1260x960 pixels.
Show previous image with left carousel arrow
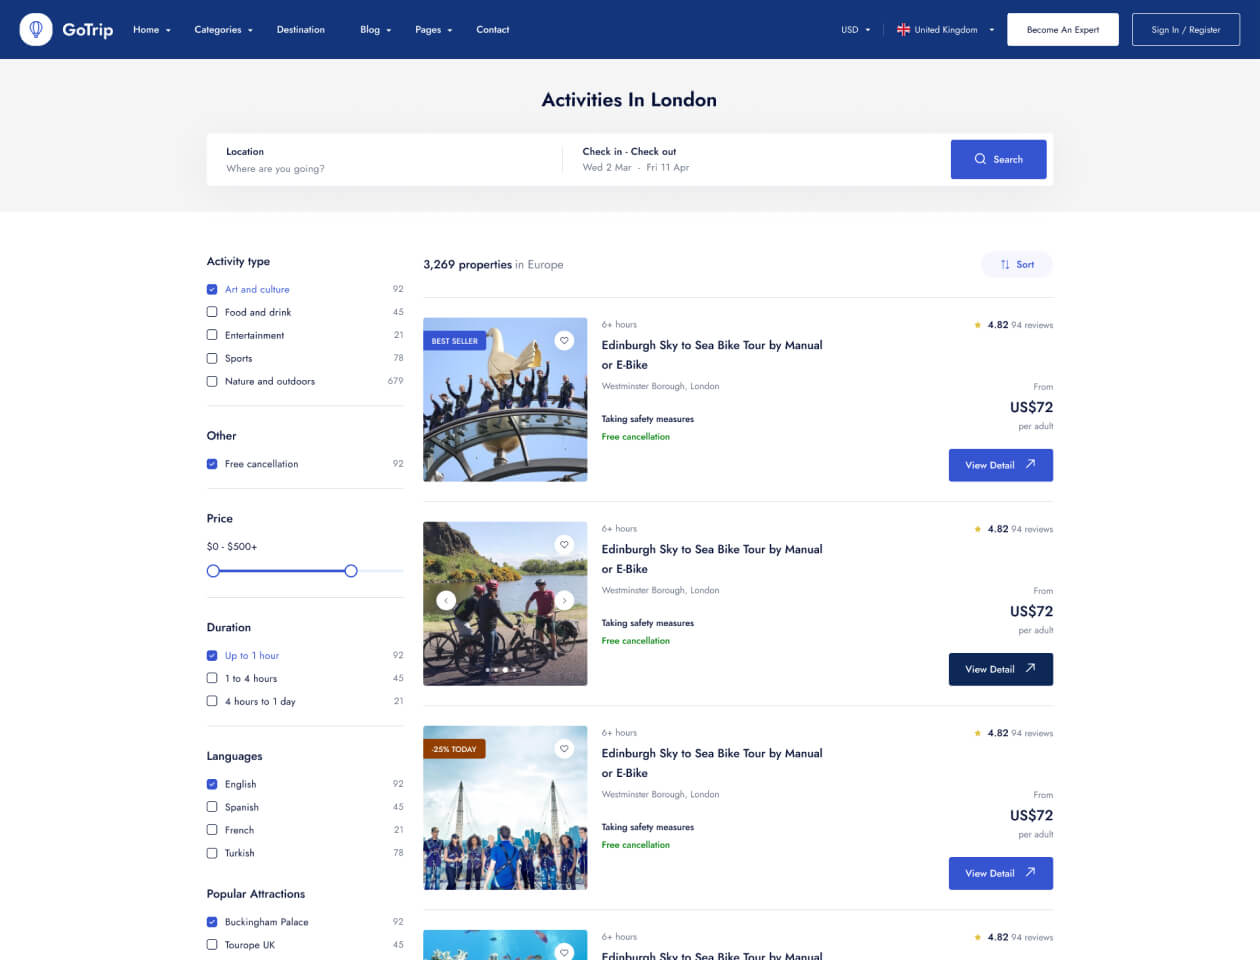pos(446,600)
